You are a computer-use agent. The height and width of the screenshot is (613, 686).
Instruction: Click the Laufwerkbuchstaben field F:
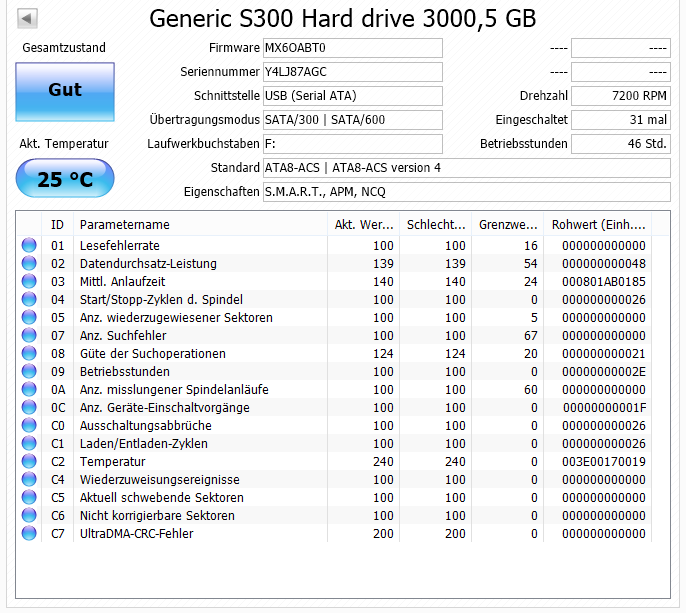[x=353, y=144]
